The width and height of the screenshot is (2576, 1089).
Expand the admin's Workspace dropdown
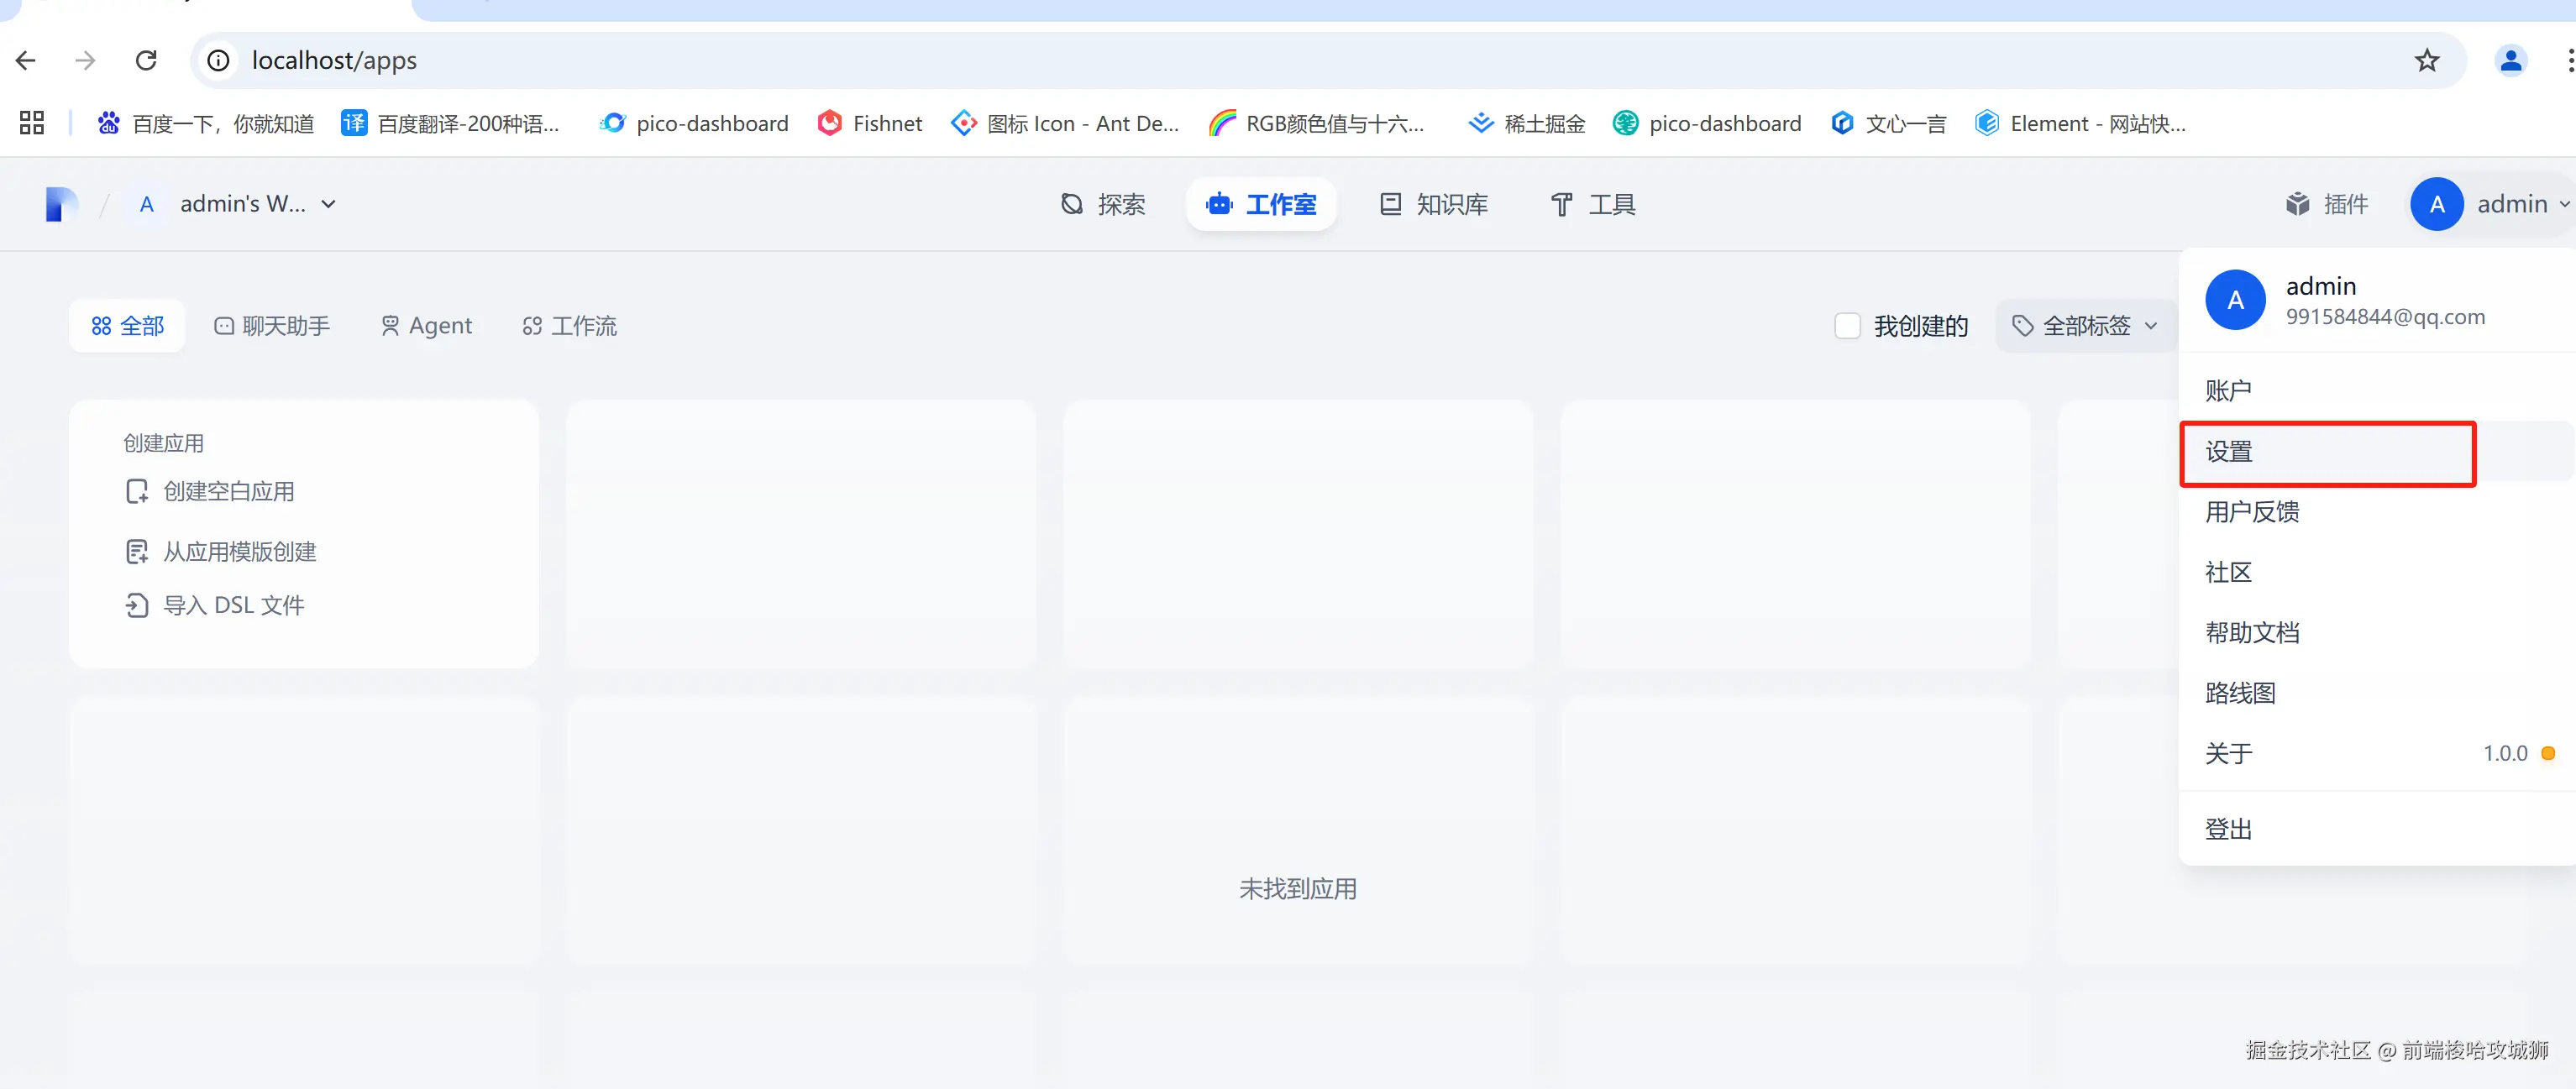point(328,204)
